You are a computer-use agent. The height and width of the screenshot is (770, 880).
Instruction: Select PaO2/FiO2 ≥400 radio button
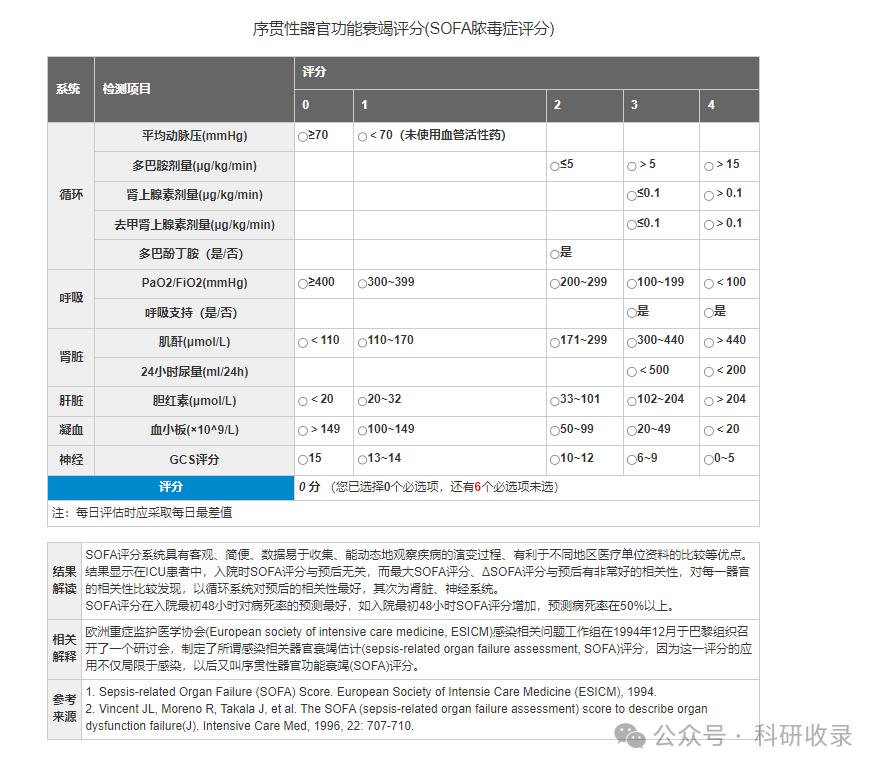click(303, 284)
